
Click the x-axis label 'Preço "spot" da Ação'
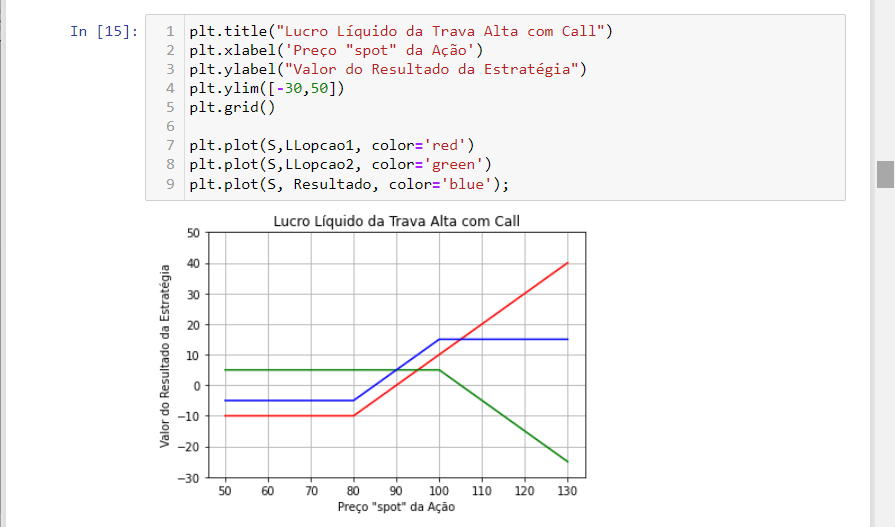[x=396, y=507]
